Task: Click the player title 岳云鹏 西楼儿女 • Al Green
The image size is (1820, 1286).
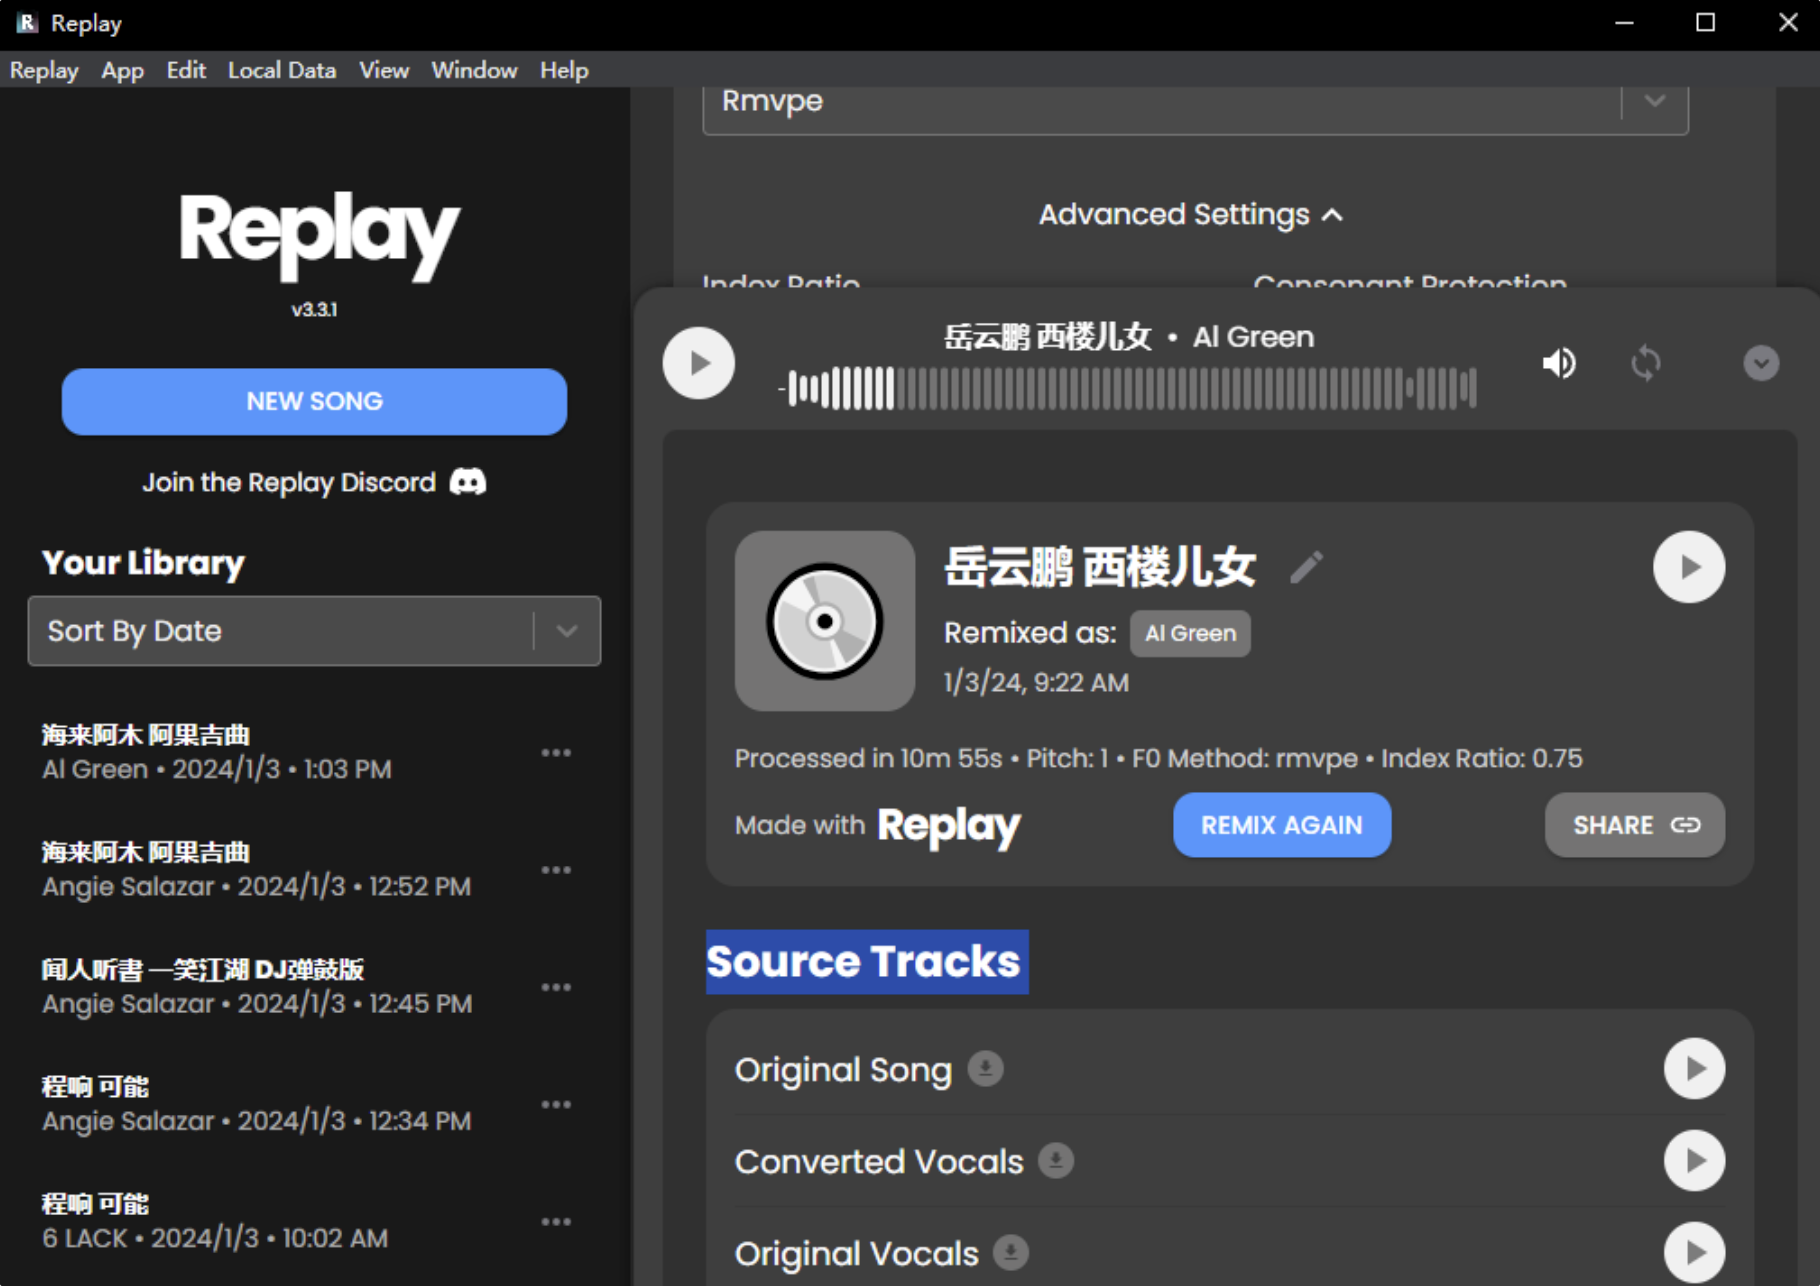Action: pyautogui.click(x=1128, y=337)
